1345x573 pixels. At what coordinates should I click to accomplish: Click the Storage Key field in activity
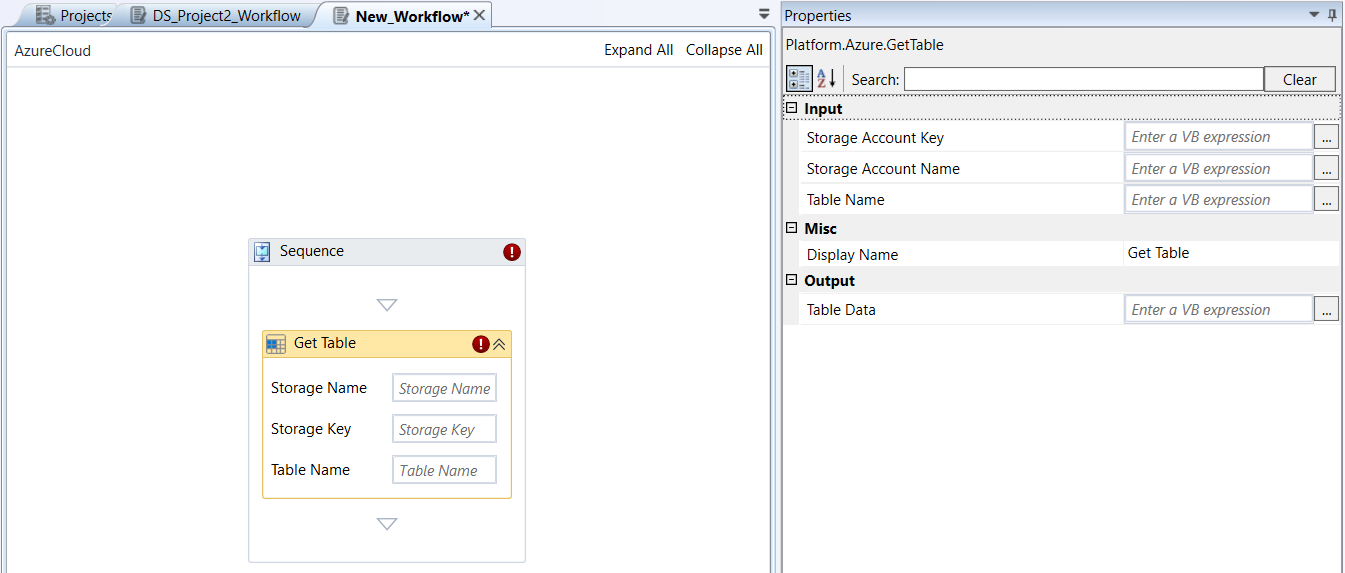(x=444, y=429)
